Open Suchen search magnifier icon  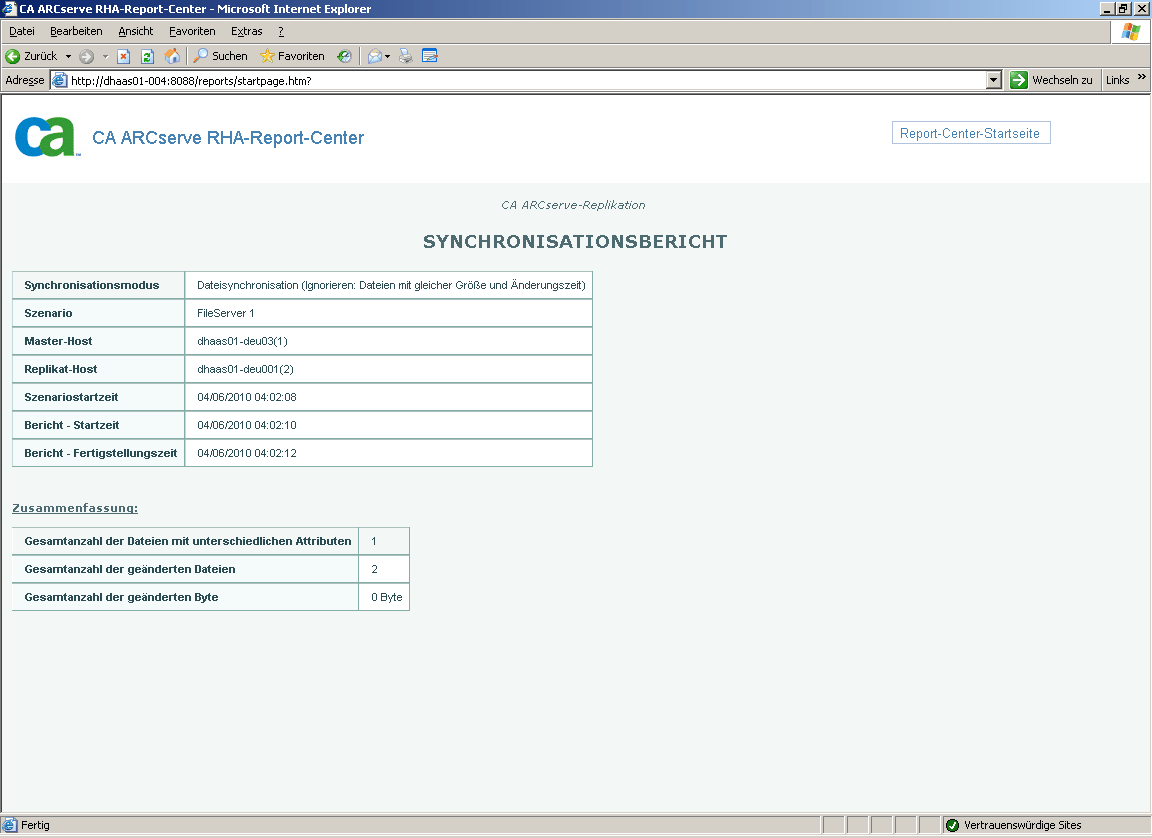[201, 56]
